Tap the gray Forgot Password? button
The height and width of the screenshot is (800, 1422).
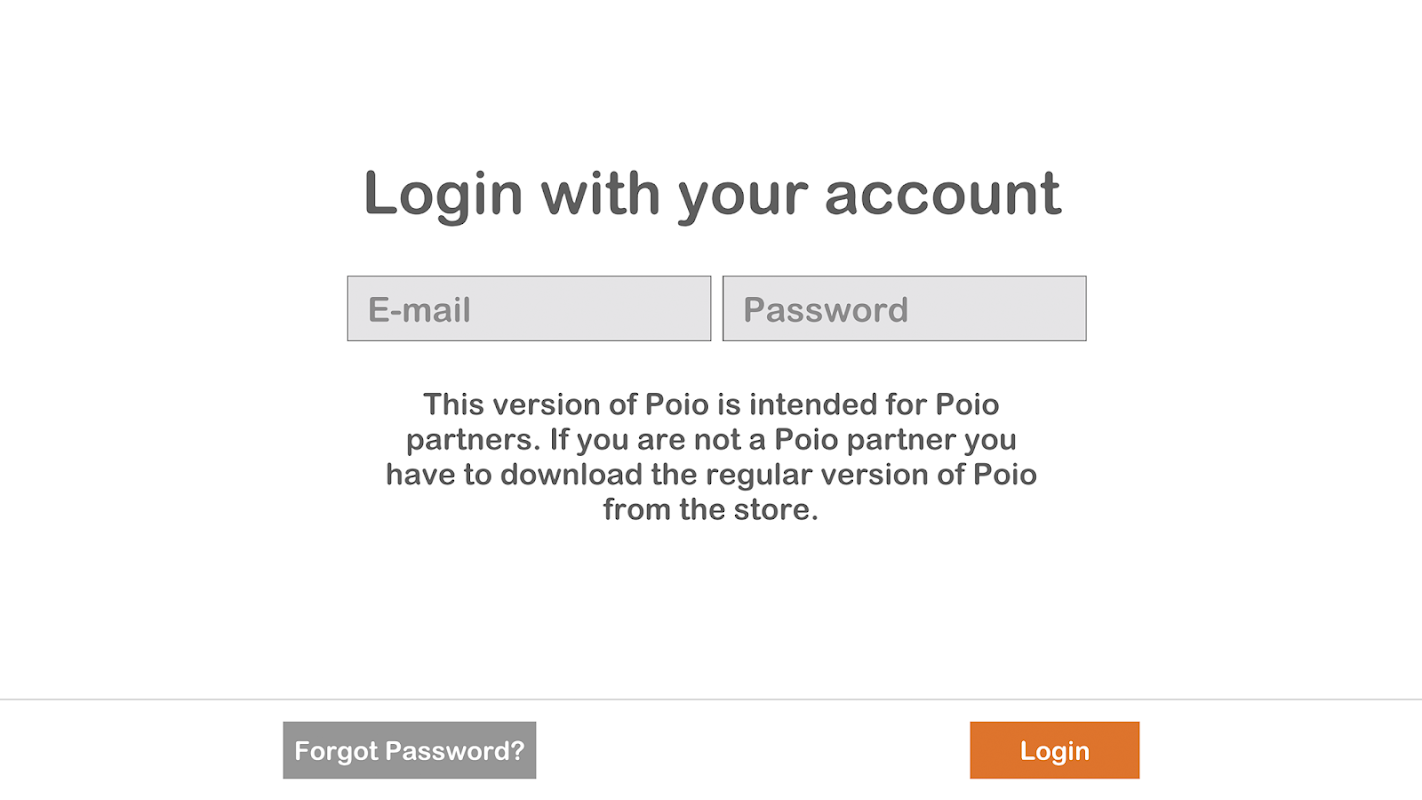coord(409,750)
